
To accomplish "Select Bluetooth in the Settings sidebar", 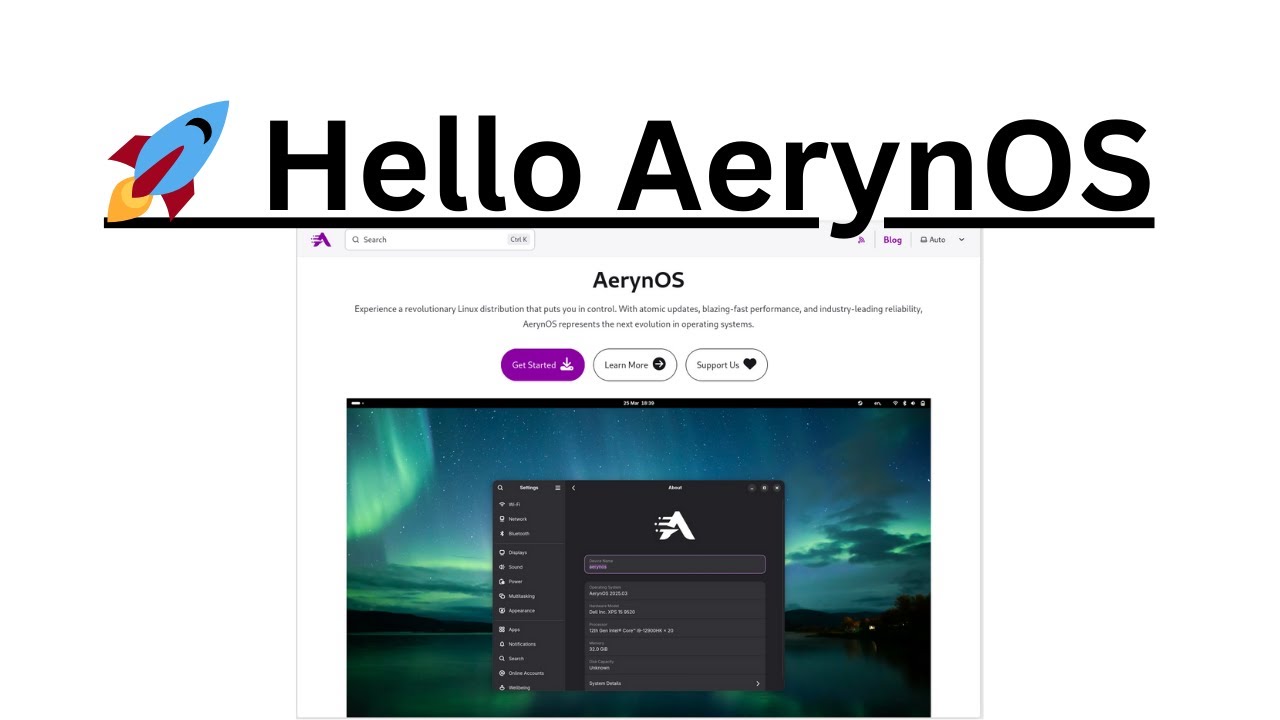I will (x=529, y=533).
